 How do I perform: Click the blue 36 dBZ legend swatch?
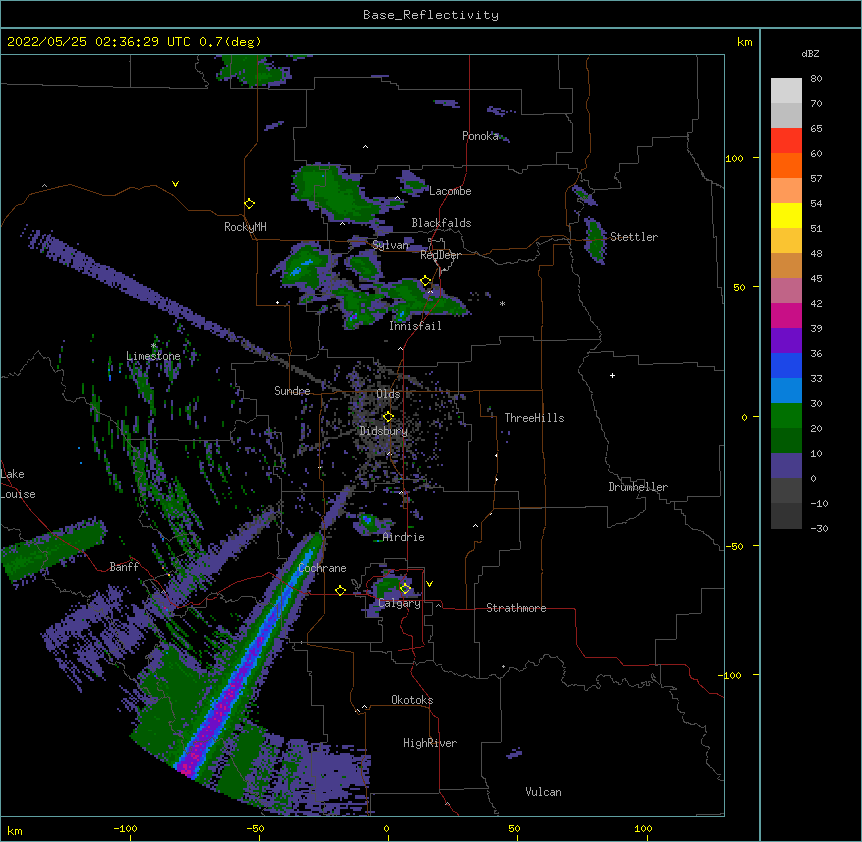(x=786, y=365)
